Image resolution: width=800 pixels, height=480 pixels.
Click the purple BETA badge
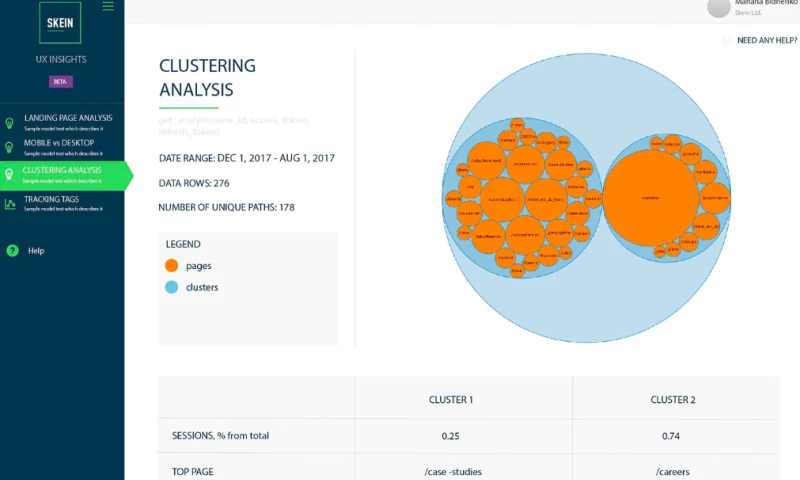pyautogui.click(x=61, y=82)
